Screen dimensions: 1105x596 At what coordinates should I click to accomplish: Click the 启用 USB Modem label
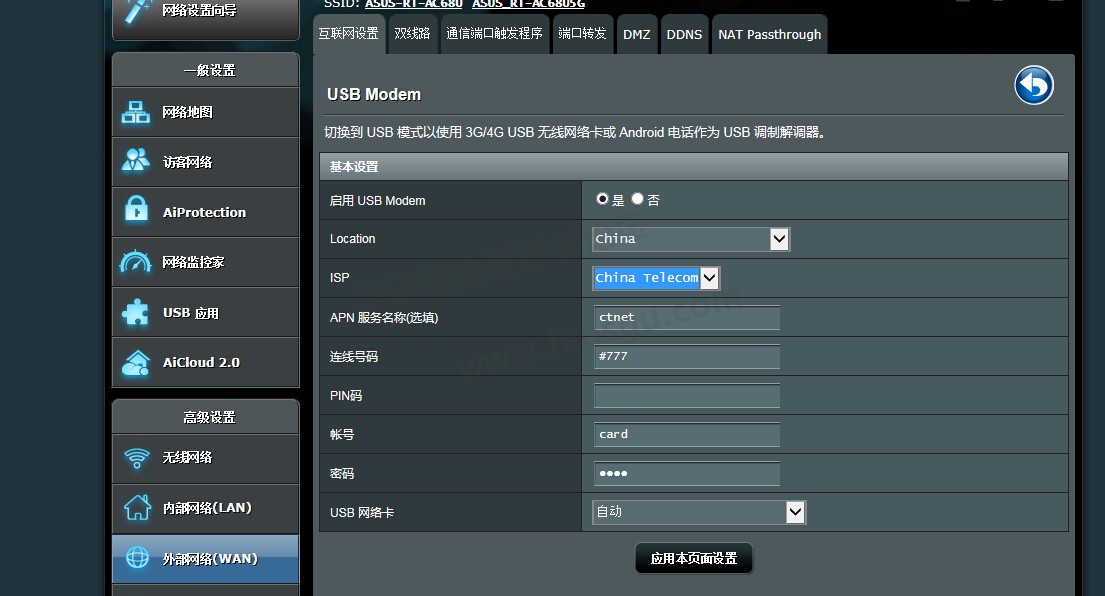coord(377,201)
